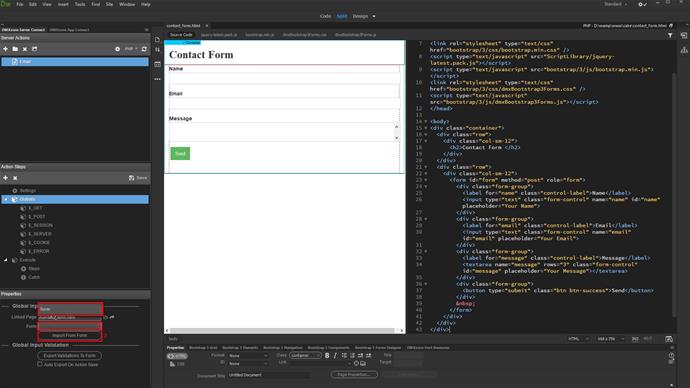Switch to the DMXzone App Connect tab
The height and width of the screenshot is (388, 690).
(x=70, y=30)
